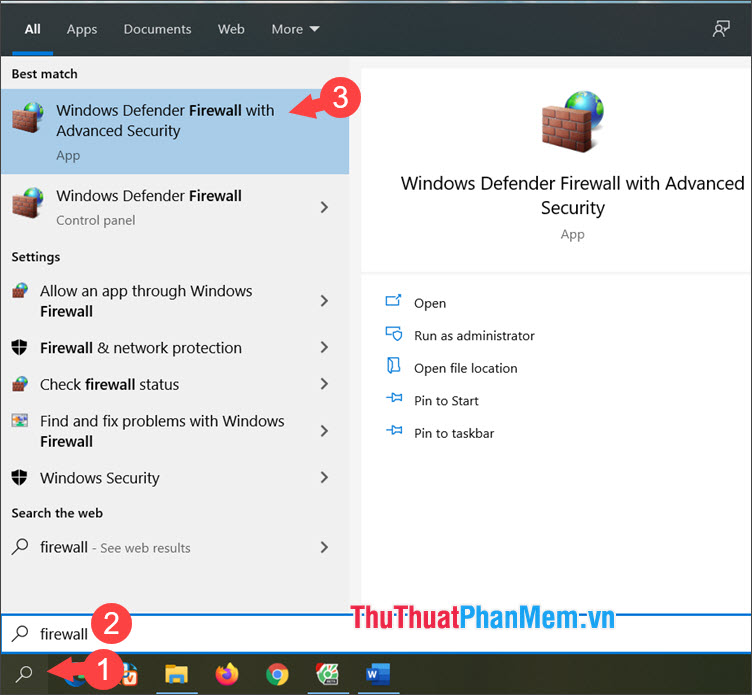The height and width of the screenshot is (695, 752).
Task: Switch to the Documents search tab
Action: click(157, 29)
